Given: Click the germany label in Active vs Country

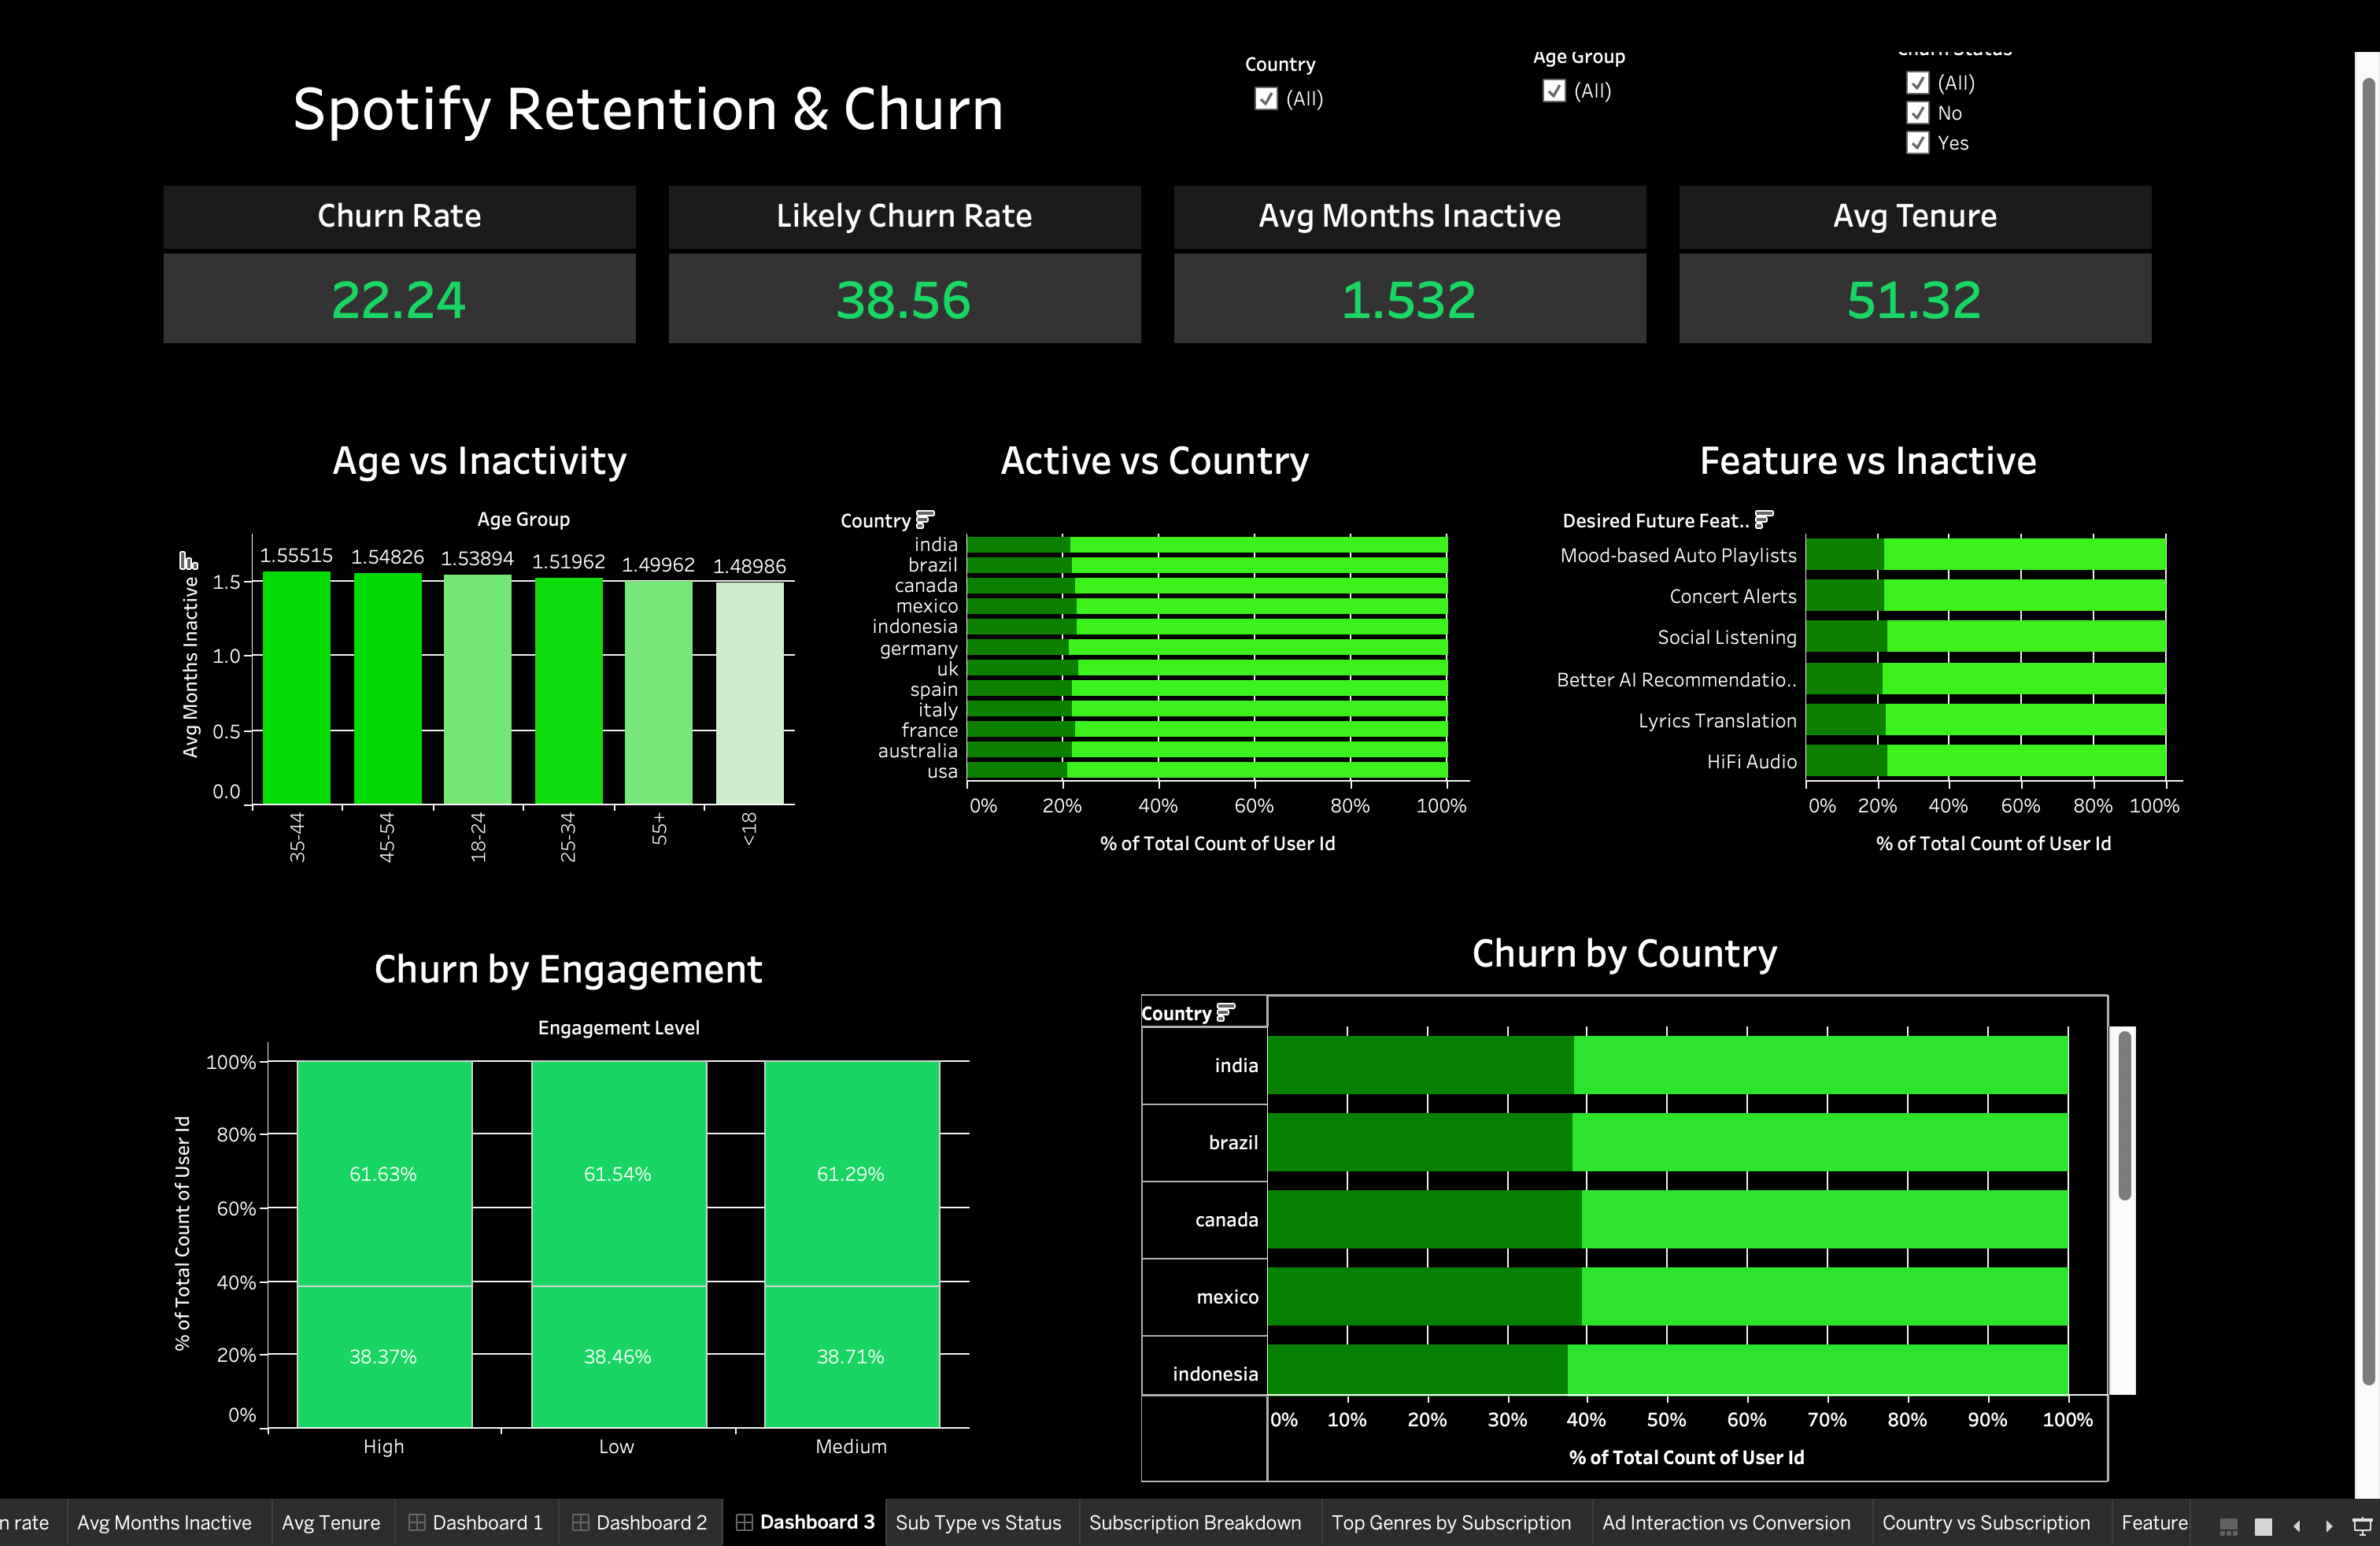Looking at the screenshot, I should [918, 648].
